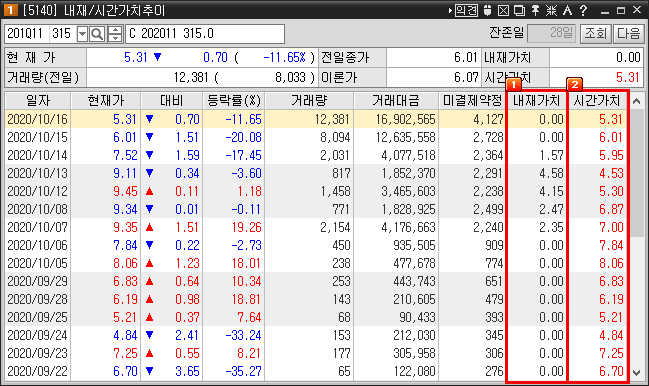Click the stepper arrows next to search icon
This screenshot has width=649, height=386.
click(x=115, y=34)
